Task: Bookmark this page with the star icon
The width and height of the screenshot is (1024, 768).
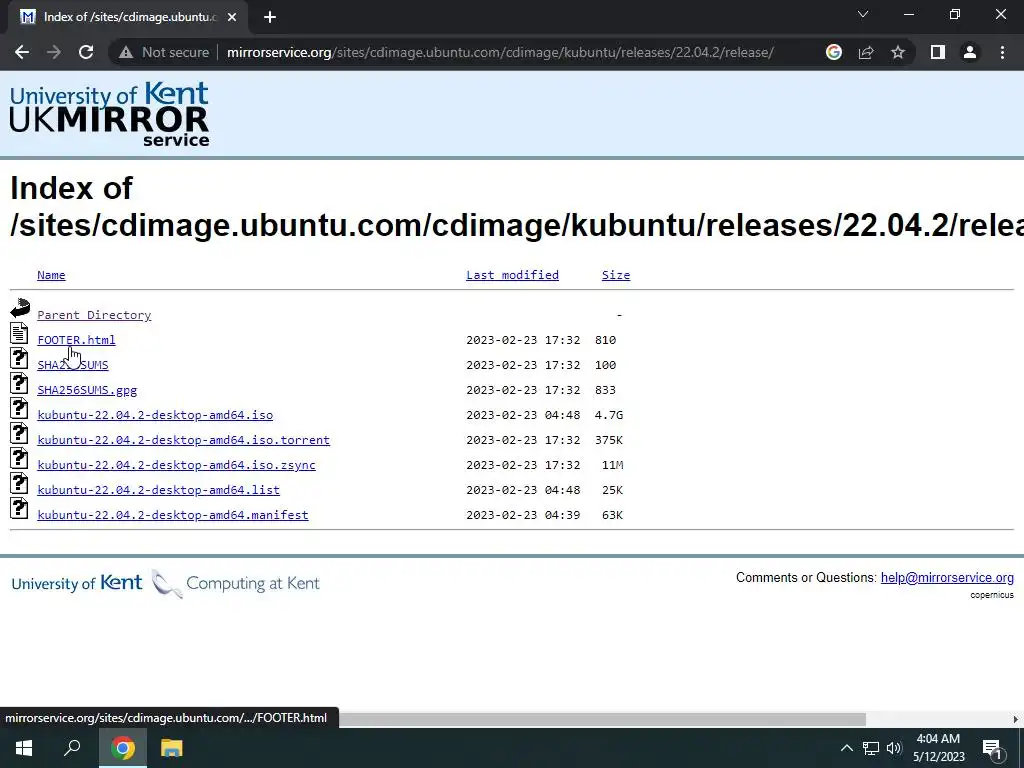Action: point(898,52)
